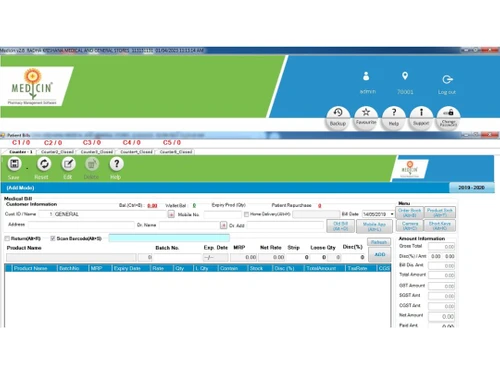Click the small Medicin logo beside the toolbar
This screenshot has width=500, height=375.
point(410,168)
